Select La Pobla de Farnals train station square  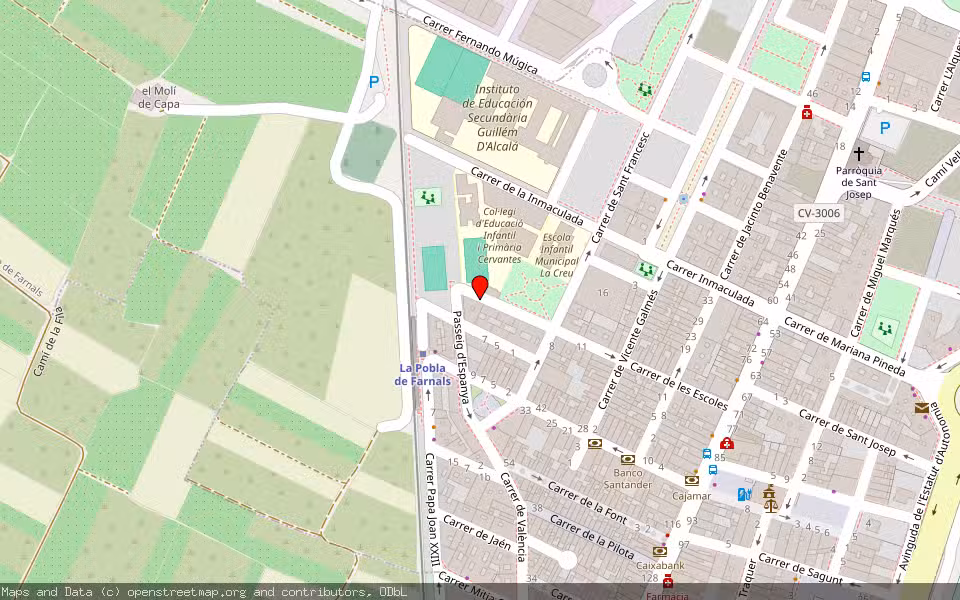pyautogui.click(x=423, y=353)
